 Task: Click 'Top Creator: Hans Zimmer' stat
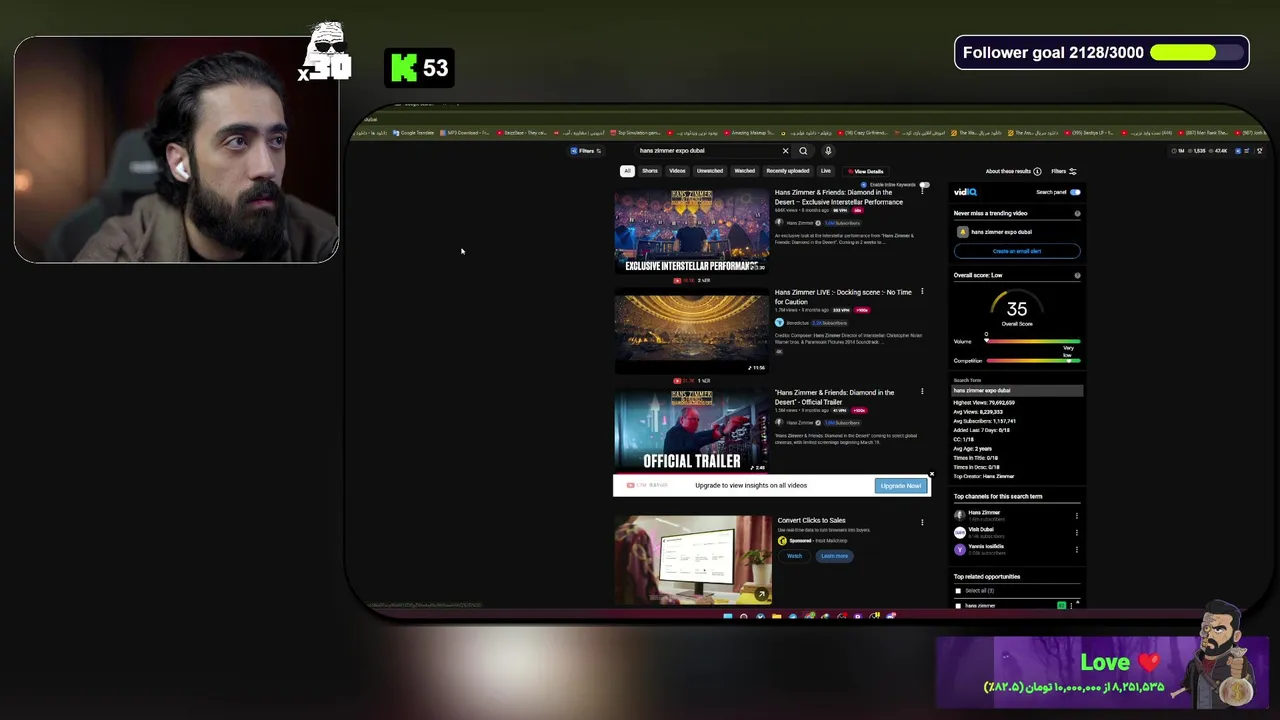(984, 477)
